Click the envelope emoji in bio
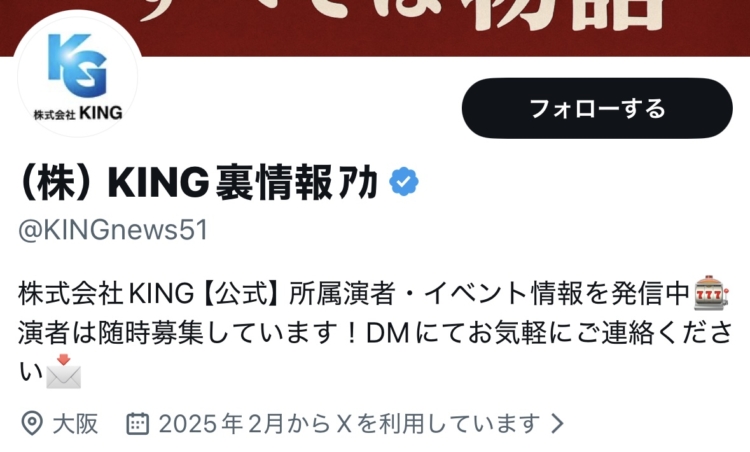The width and height of the screenshot is (750, 452). [64, 371]
